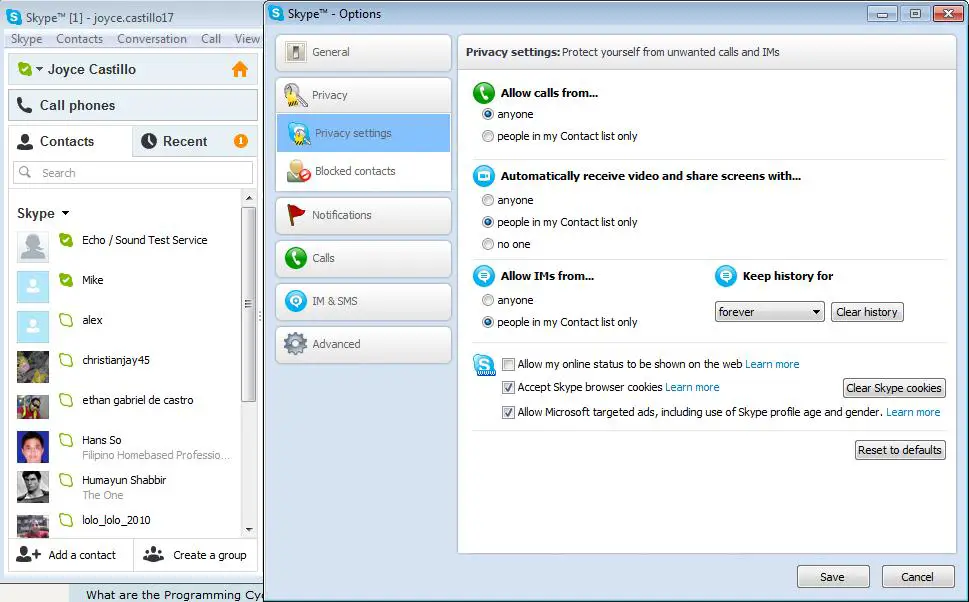The width and height of the screenshot is (969, 602).
Task: Switch to the Recent tab
Action: pos(194,141)
